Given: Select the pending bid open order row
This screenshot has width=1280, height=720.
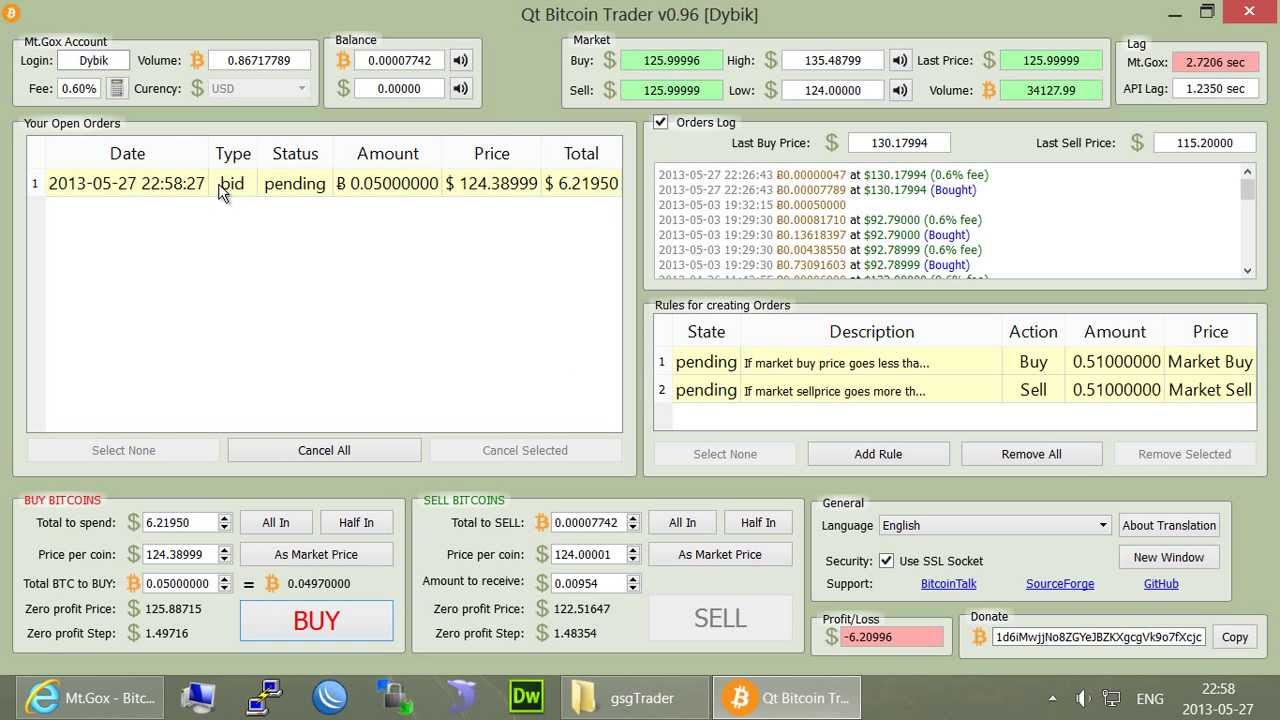Looking at the screenshot, I should [x=324, y=183].
